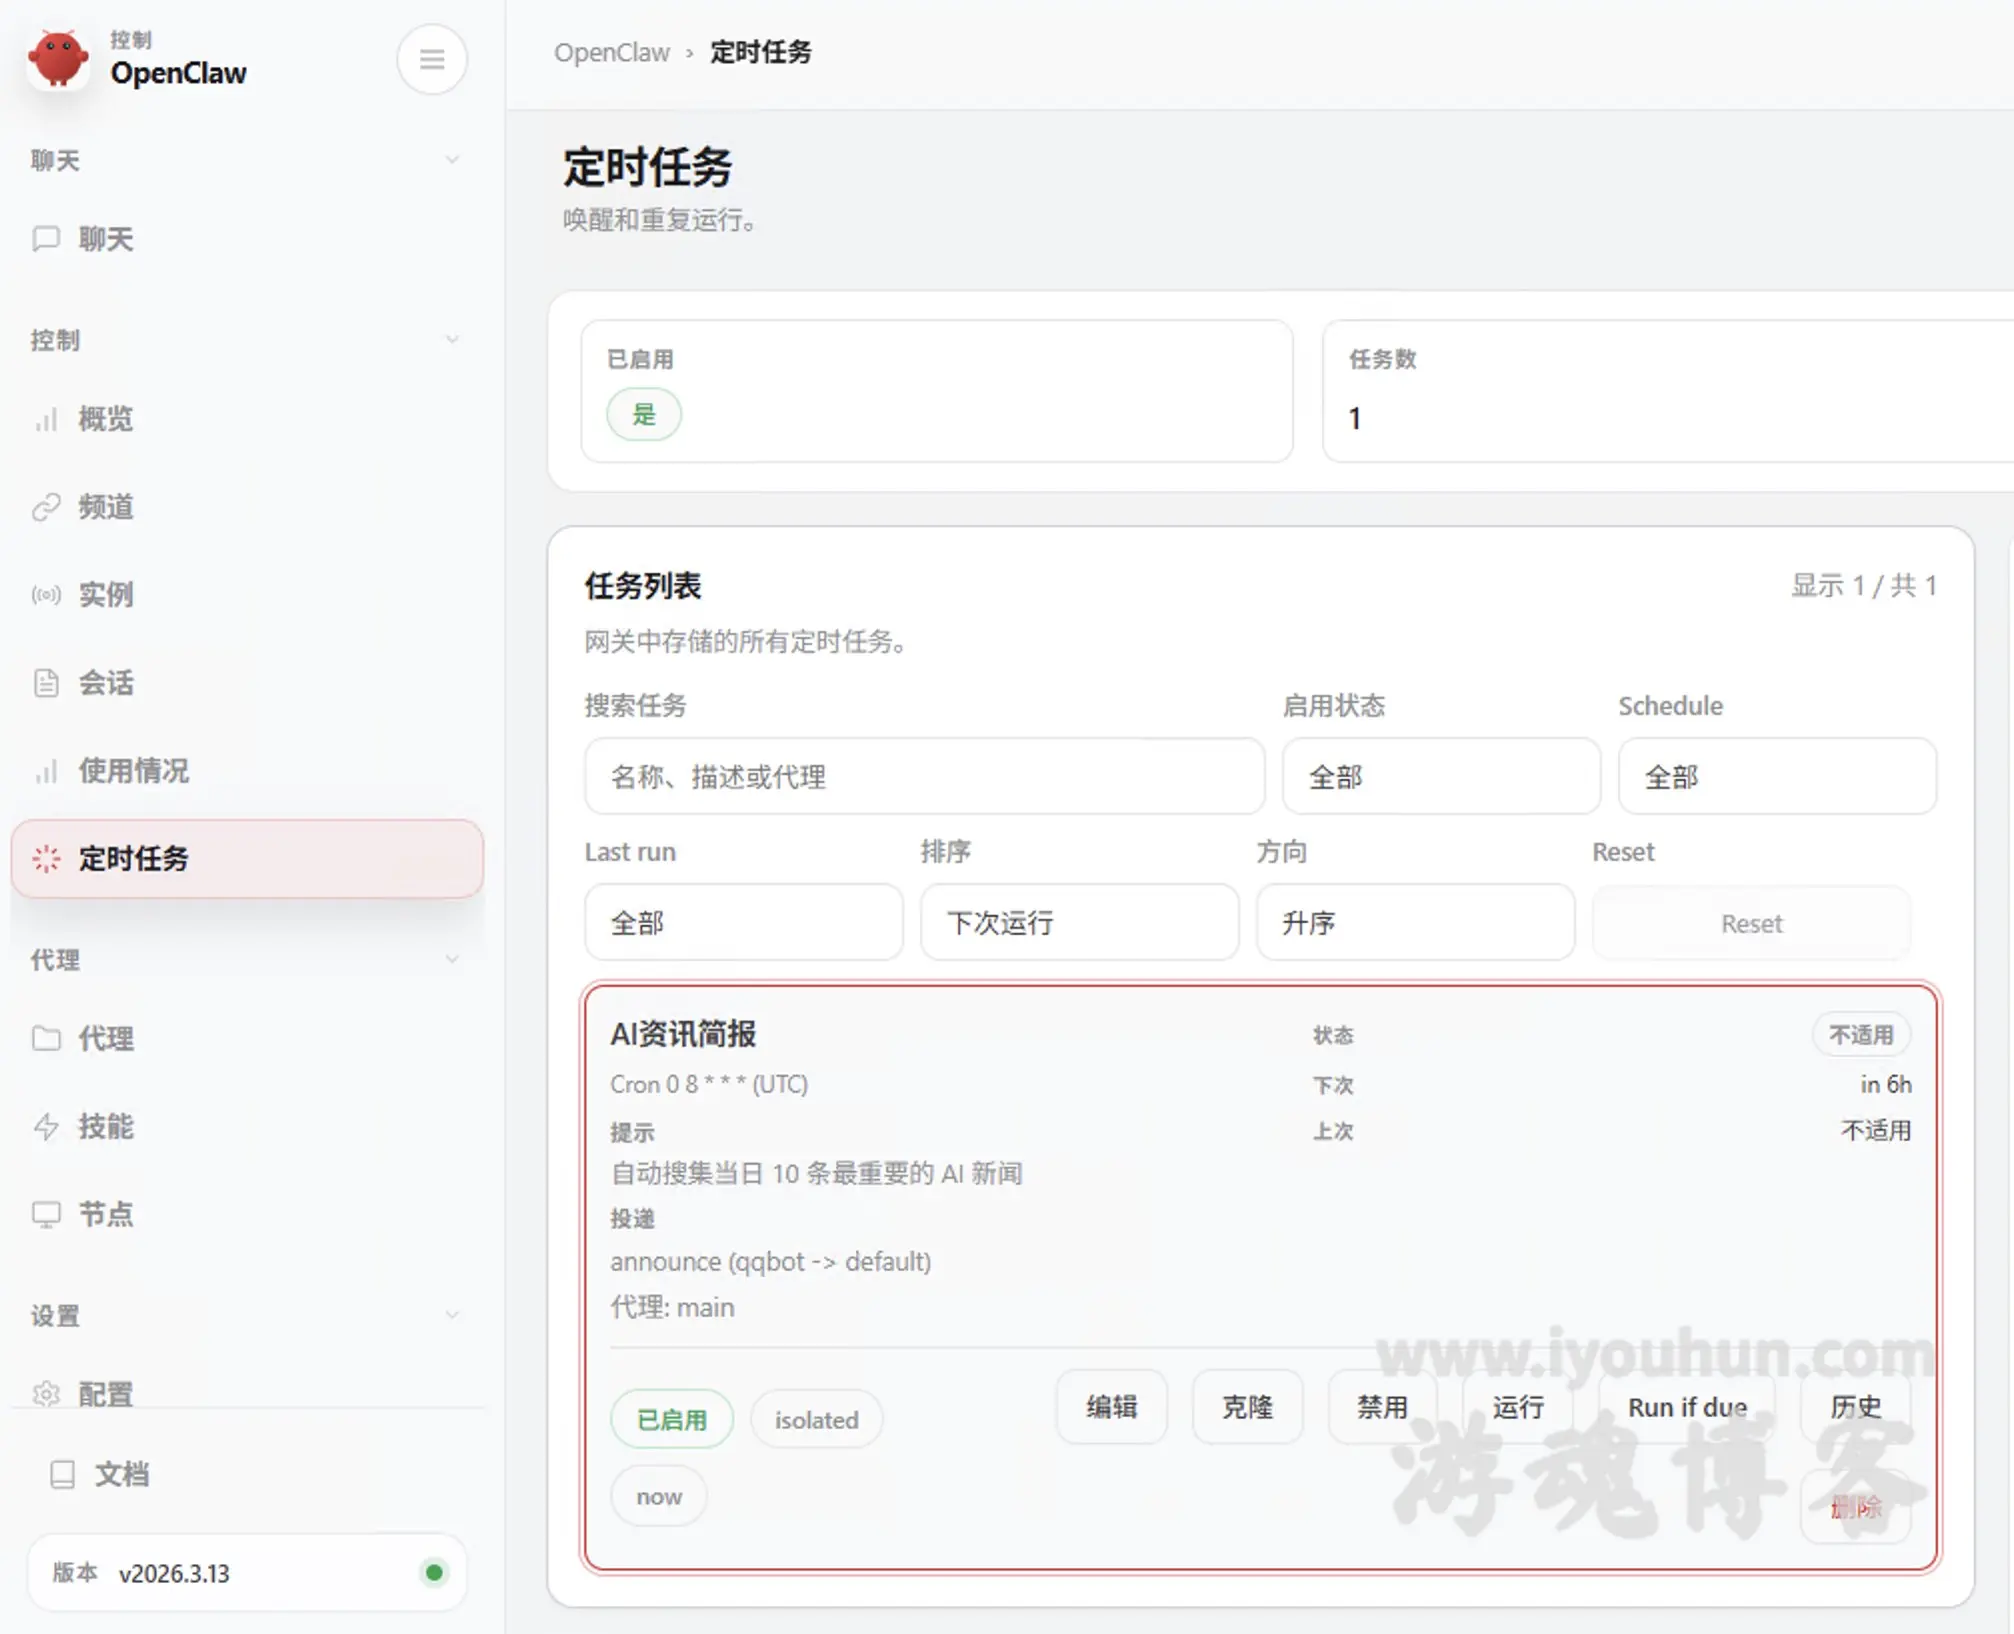Image resolution: width=2014 pixels, height=1634 pixels.
Task: Click the 技能 lightning bolt icon
Action: pyautogui.click(x=46, y=1126)
